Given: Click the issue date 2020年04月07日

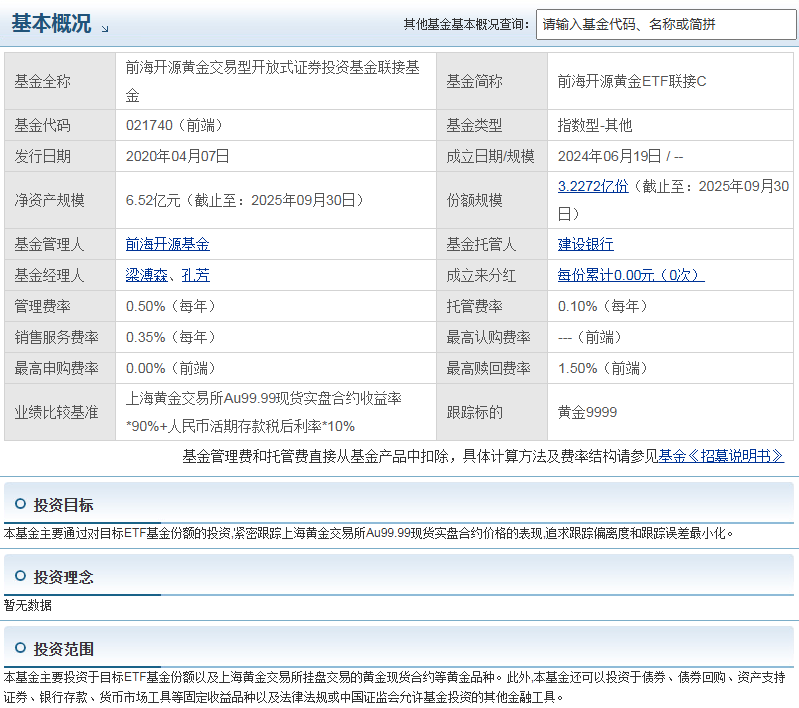Looking at the screenshot, I should point(177,156).
